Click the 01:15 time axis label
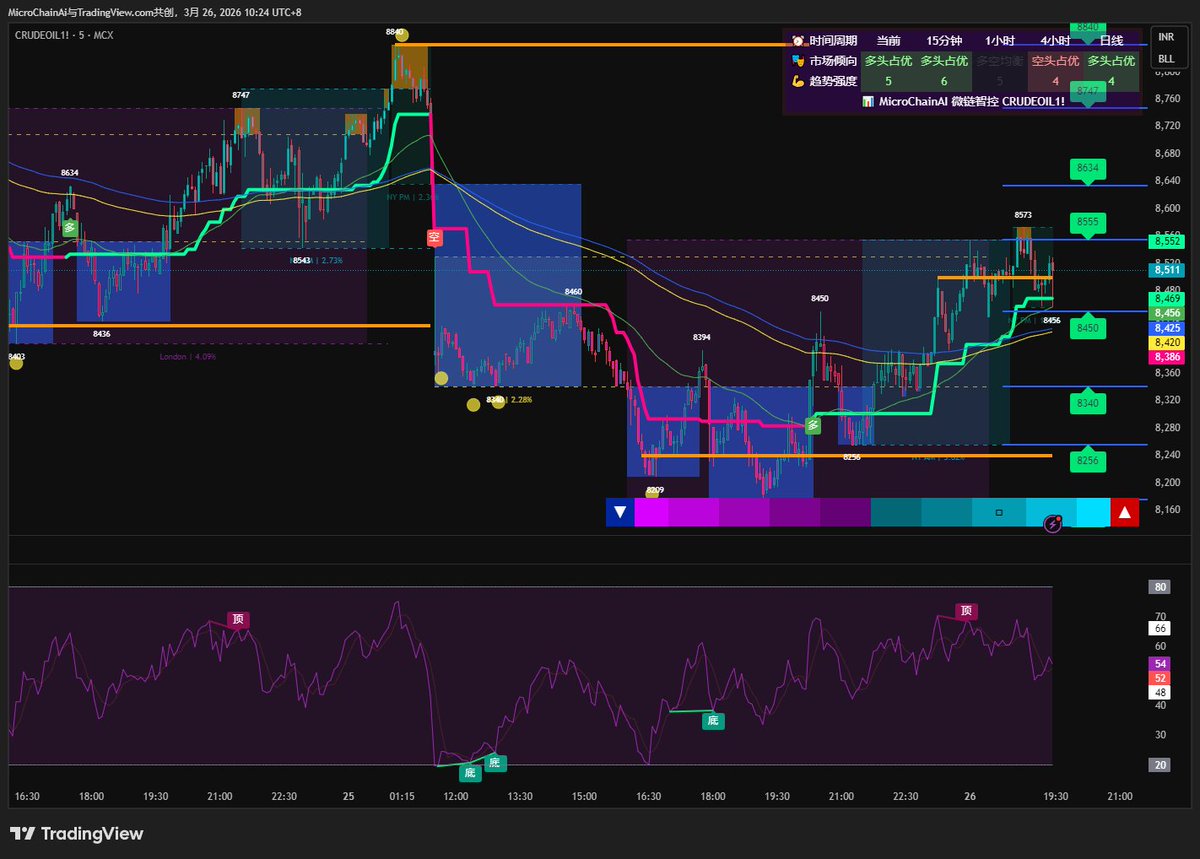The image size is (1200, 859). click(402, 797)
